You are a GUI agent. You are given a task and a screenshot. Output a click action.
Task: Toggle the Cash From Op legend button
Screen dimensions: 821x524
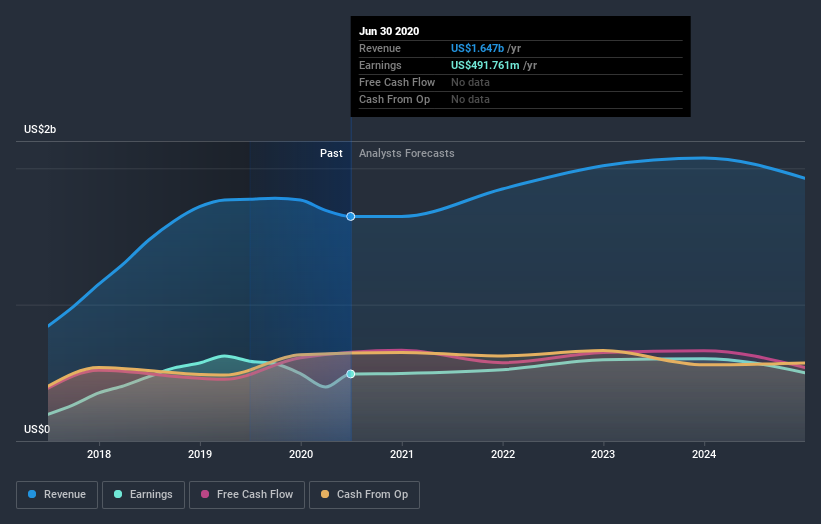tap(364, 495)
